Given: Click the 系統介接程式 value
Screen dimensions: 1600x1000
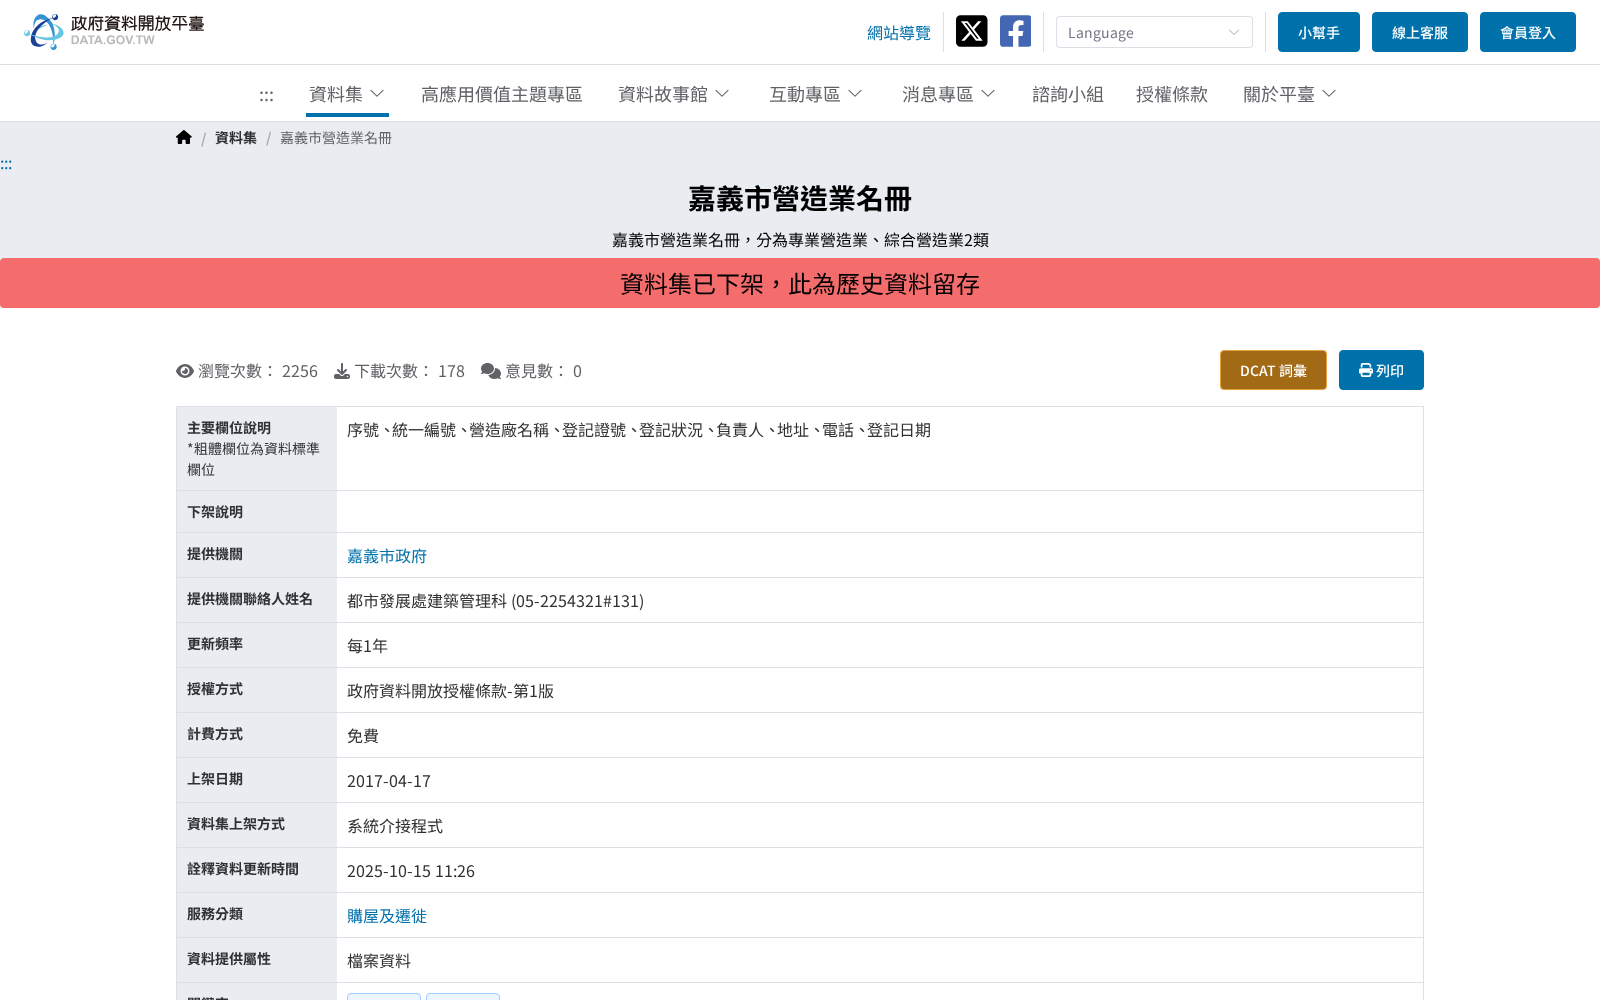Looking at the screenshot, I should point(395,826).
